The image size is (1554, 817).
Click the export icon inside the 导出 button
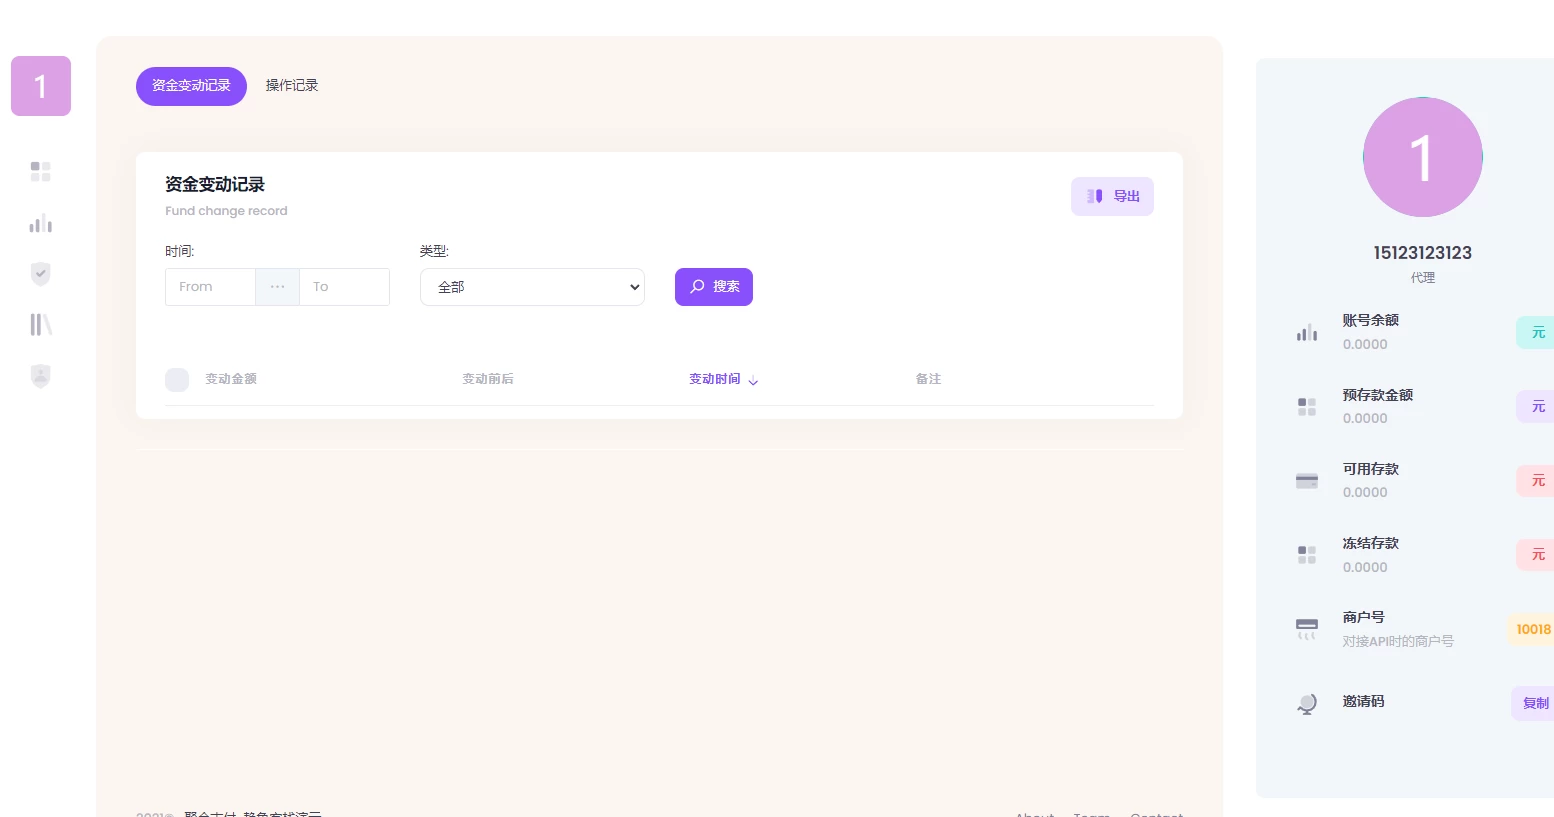[1094, 196]
